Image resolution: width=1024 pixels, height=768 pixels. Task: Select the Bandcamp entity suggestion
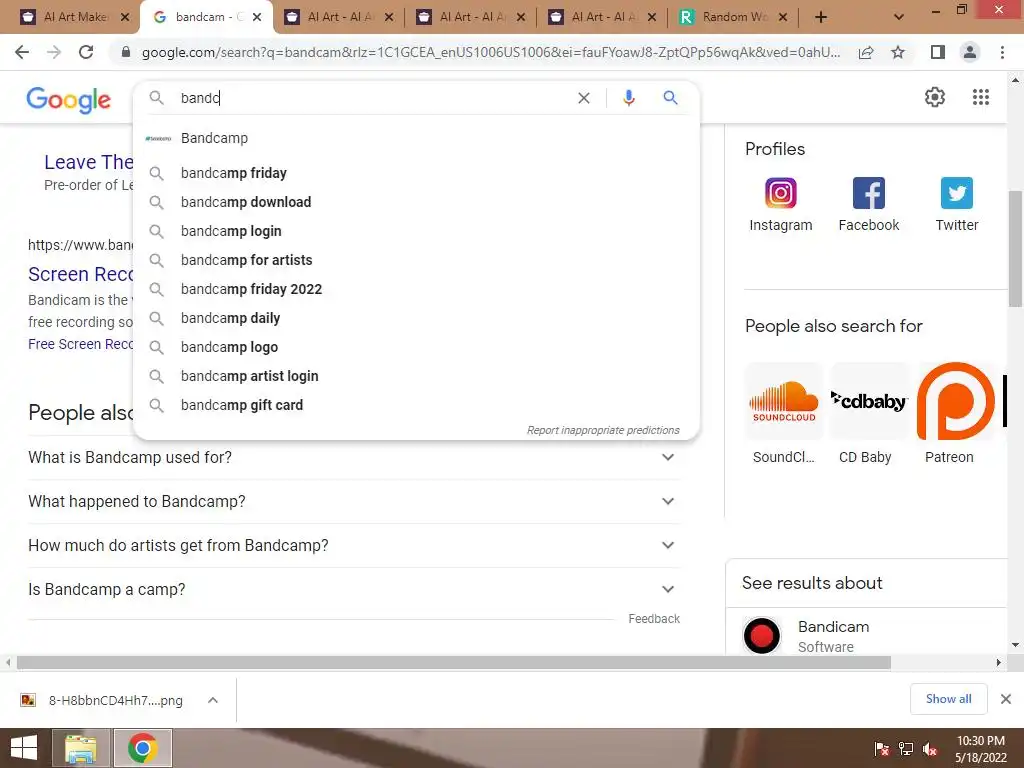click(x=417, y=138)
